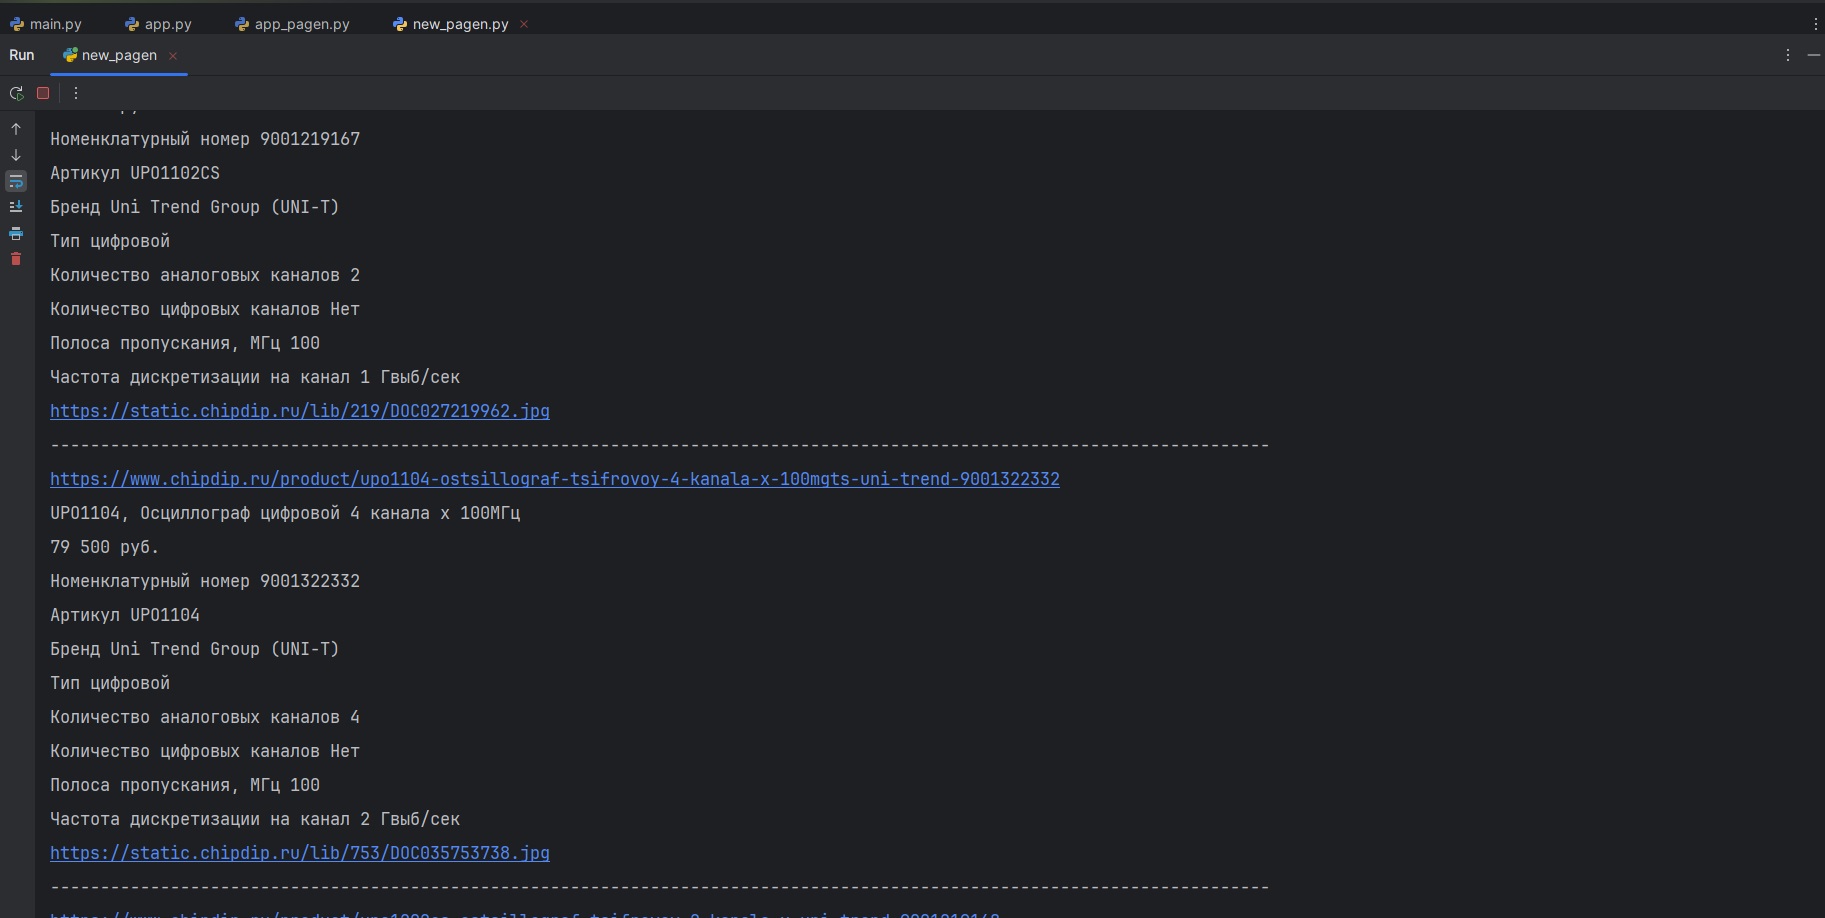Click the text 'Артикул UPO1102CS'
The height and width of the screenshot is (918, 1825).
click(135, 173)
